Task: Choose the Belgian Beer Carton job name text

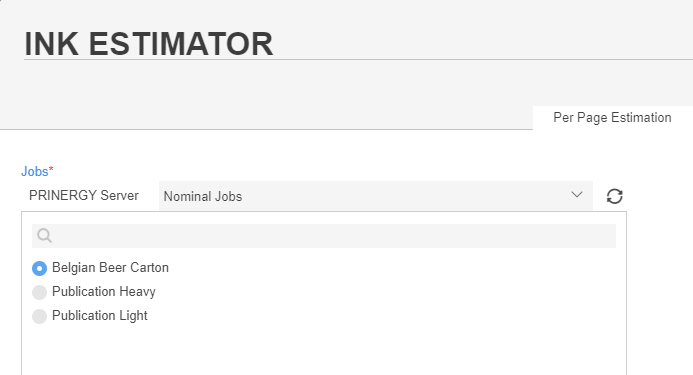Action: coord(110,268)
